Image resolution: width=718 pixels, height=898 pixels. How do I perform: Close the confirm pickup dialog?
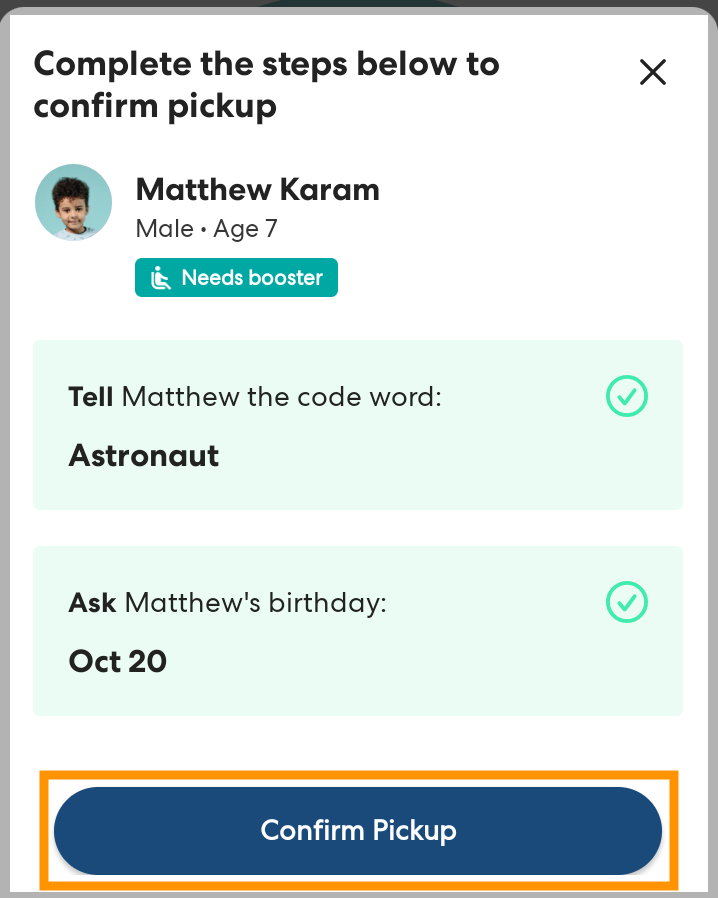coord(653,72)
